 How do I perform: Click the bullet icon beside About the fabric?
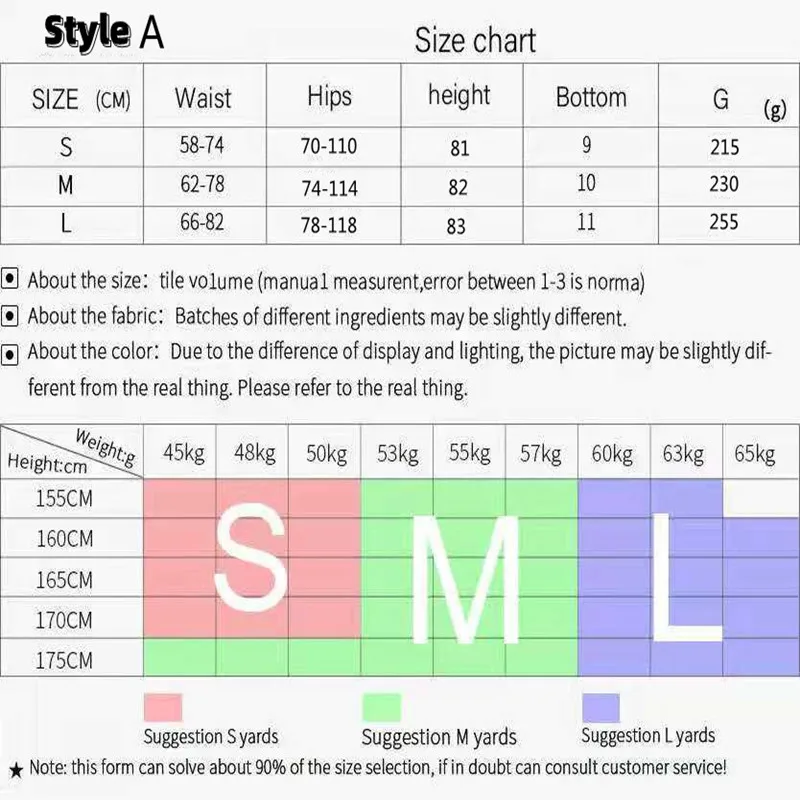click(x=11, y=317)
